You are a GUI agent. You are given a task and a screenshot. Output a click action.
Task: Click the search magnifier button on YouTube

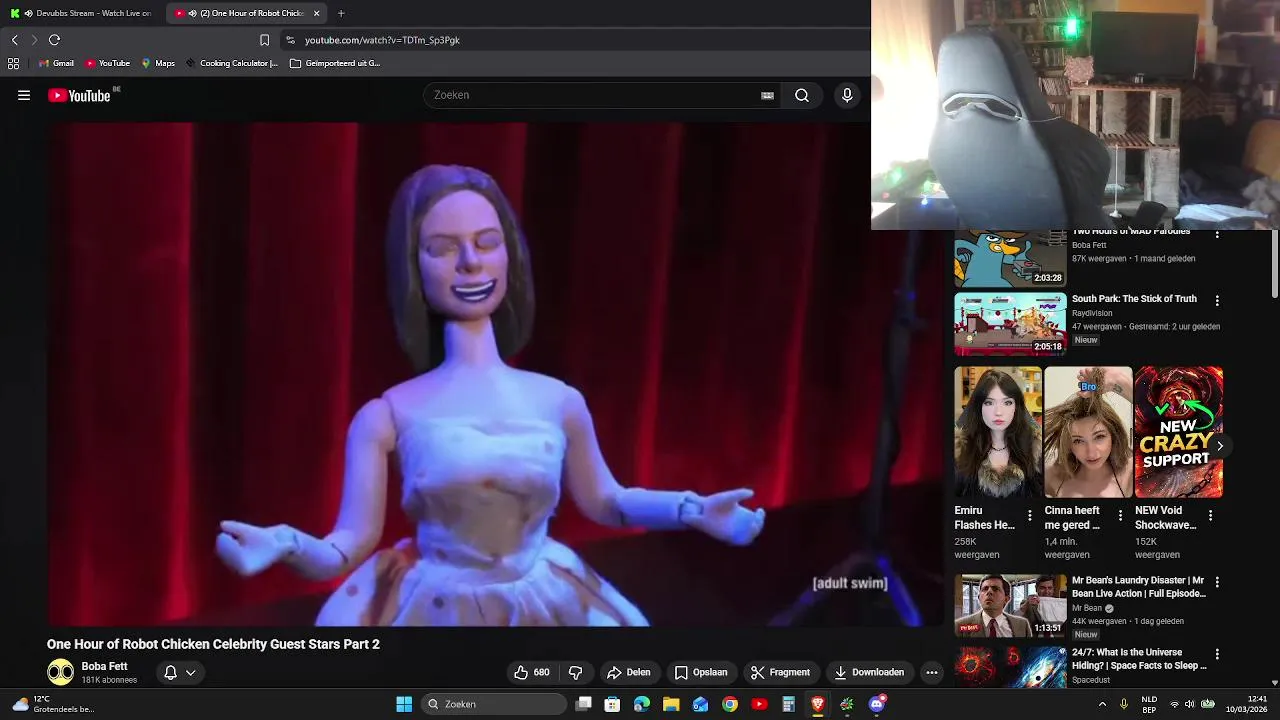(x=802, y=95)
